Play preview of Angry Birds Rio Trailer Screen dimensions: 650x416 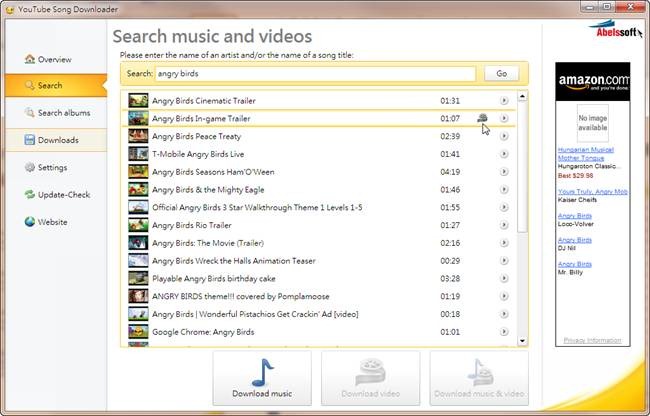[504, 225]
